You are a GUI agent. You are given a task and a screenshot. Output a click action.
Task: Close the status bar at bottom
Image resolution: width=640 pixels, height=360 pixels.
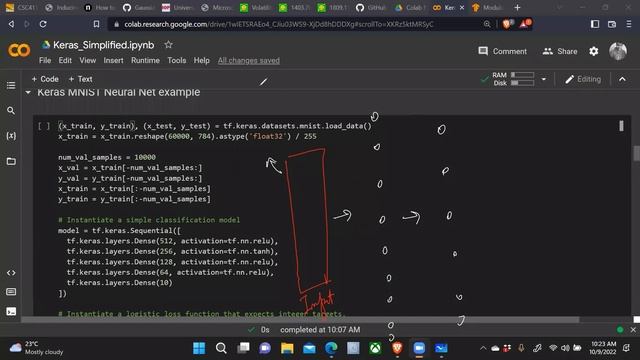point(633,330)
